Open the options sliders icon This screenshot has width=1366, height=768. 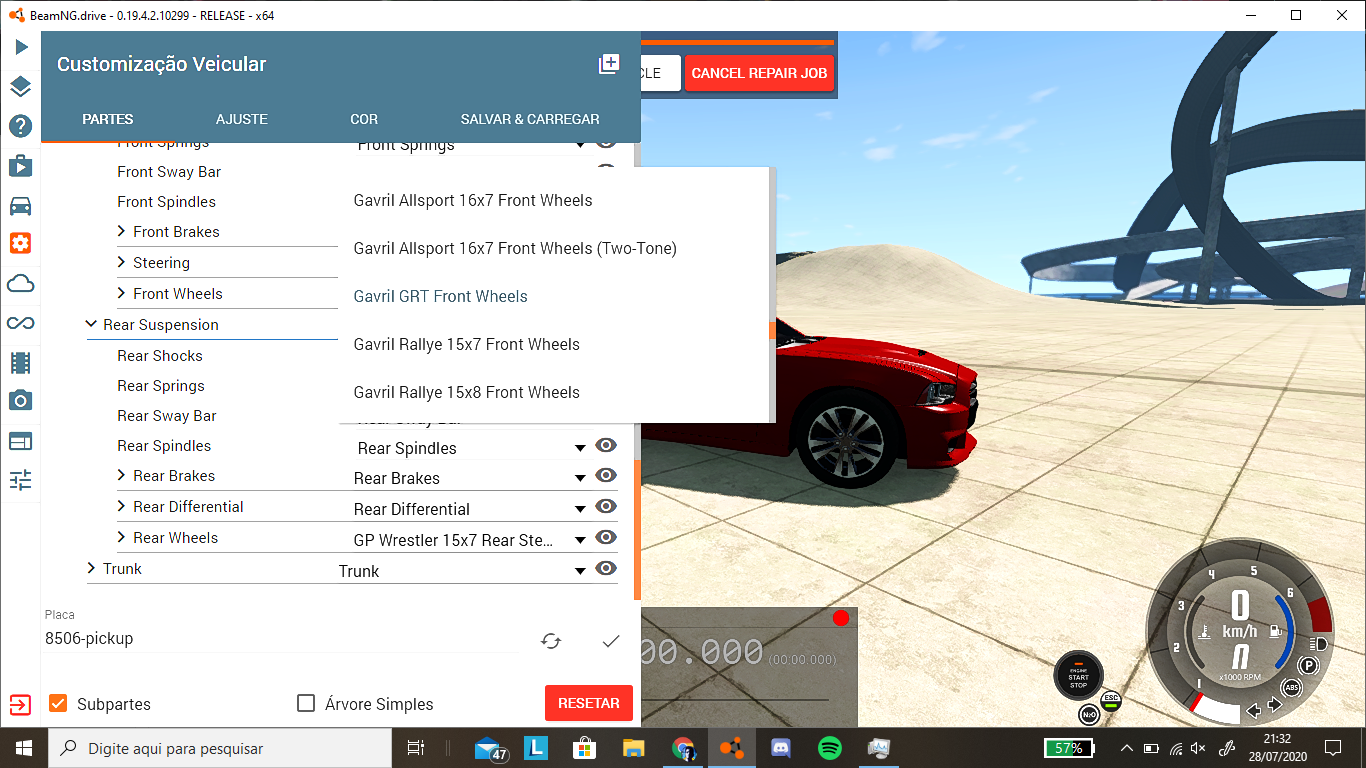pos(20,480)
